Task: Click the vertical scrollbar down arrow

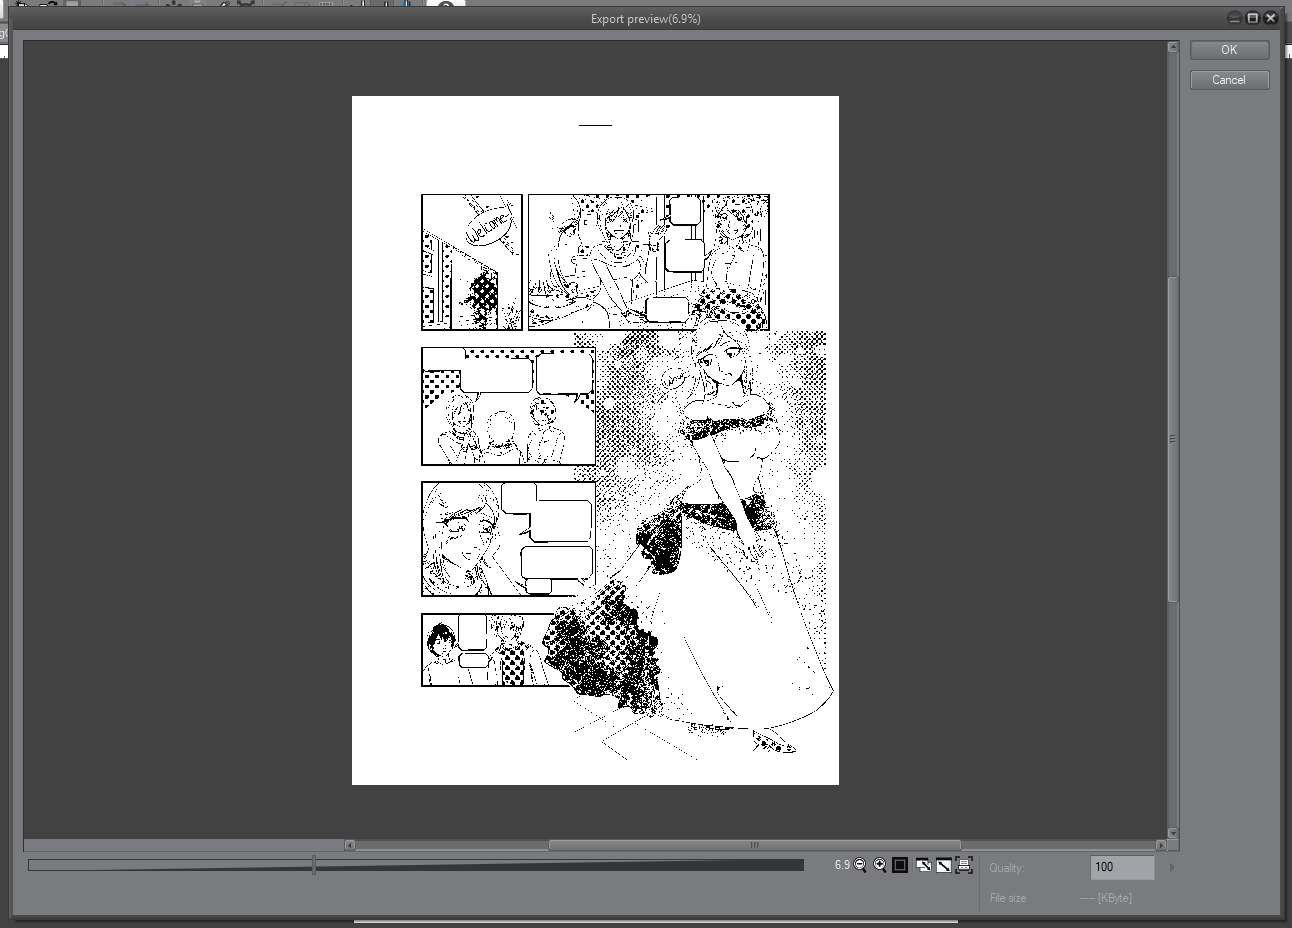Action: 1173,832
